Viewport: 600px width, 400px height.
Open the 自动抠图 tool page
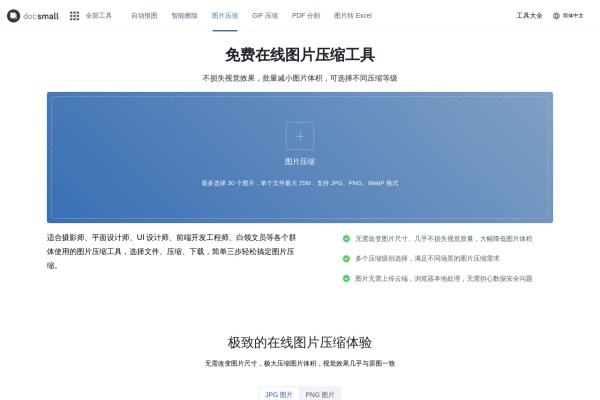[144, 16]
